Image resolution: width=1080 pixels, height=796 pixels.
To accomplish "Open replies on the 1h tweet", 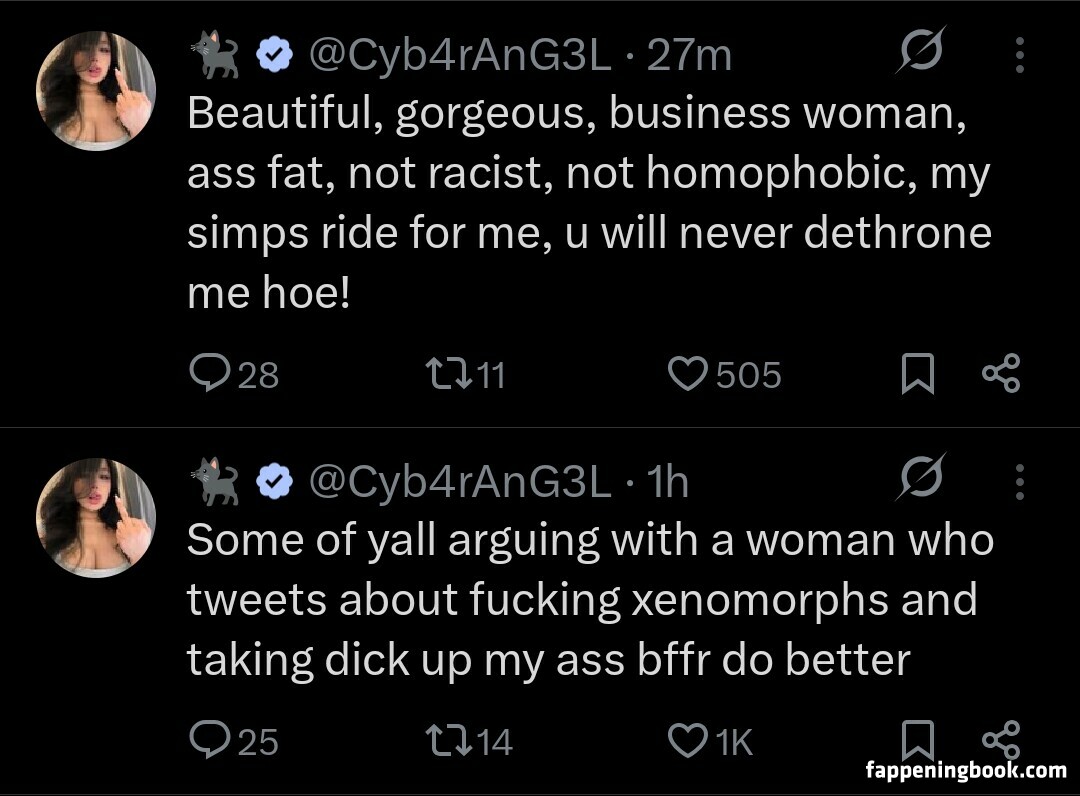I will [208, 741].
